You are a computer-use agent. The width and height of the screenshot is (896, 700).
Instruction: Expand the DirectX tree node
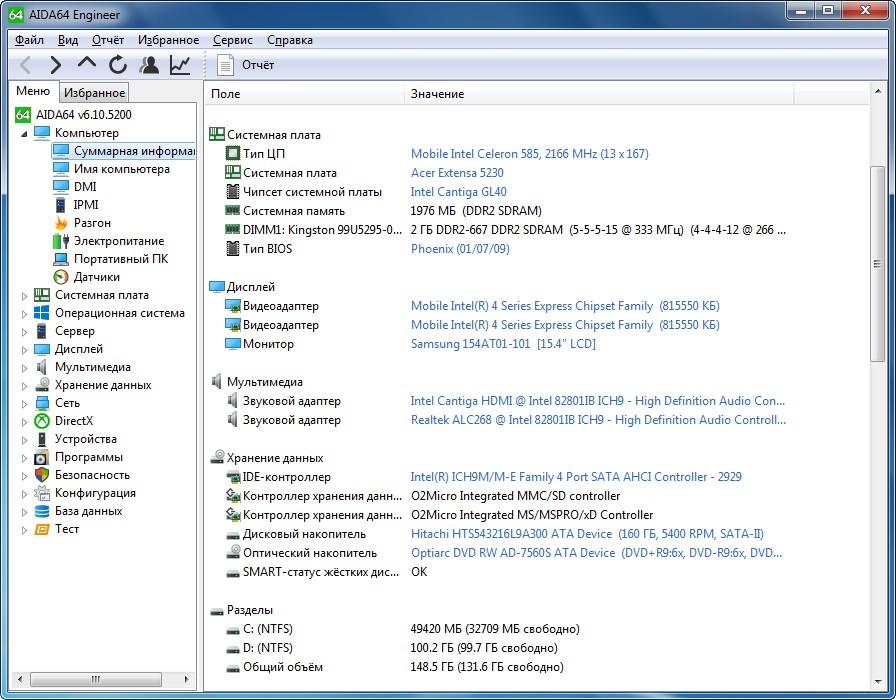pos(24,422)
